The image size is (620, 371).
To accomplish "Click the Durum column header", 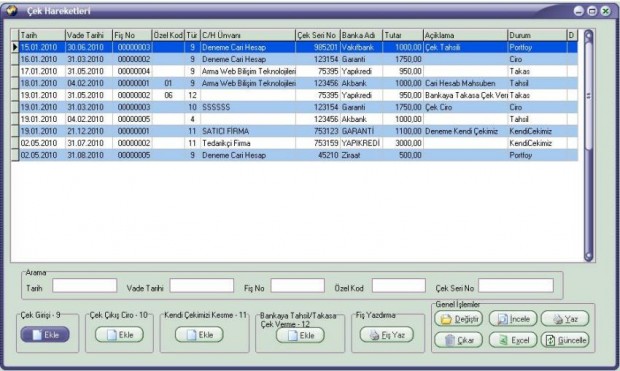I will pyautogui.click(x=537, y=35).
